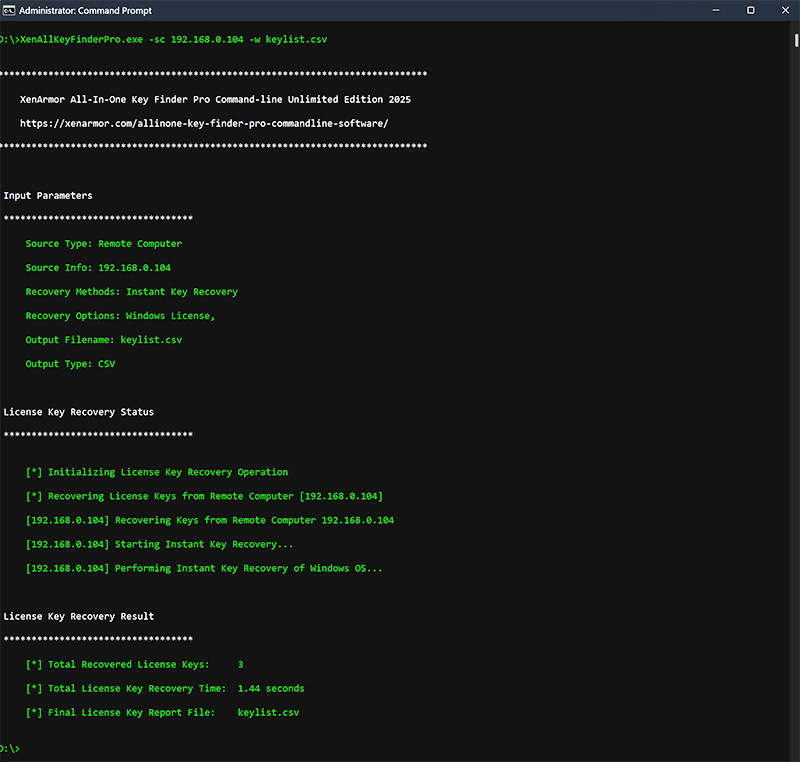The width and height of the screenshot is (800, 762).
Task: Click the Output Filename: keylist.csv line
Action: [x=104, y=340]
